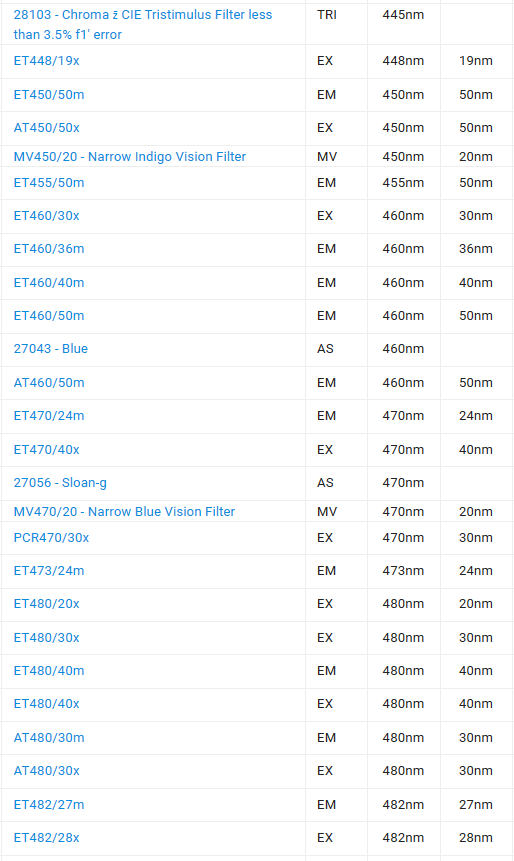
Task: Open MV450/20 Narrow Indigo Vision Filter
Action: coord(130,157)
